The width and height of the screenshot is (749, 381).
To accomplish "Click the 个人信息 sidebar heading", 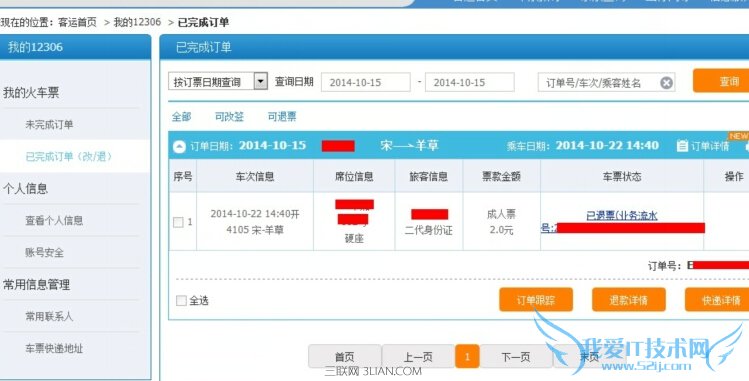I will coord(25,188).
